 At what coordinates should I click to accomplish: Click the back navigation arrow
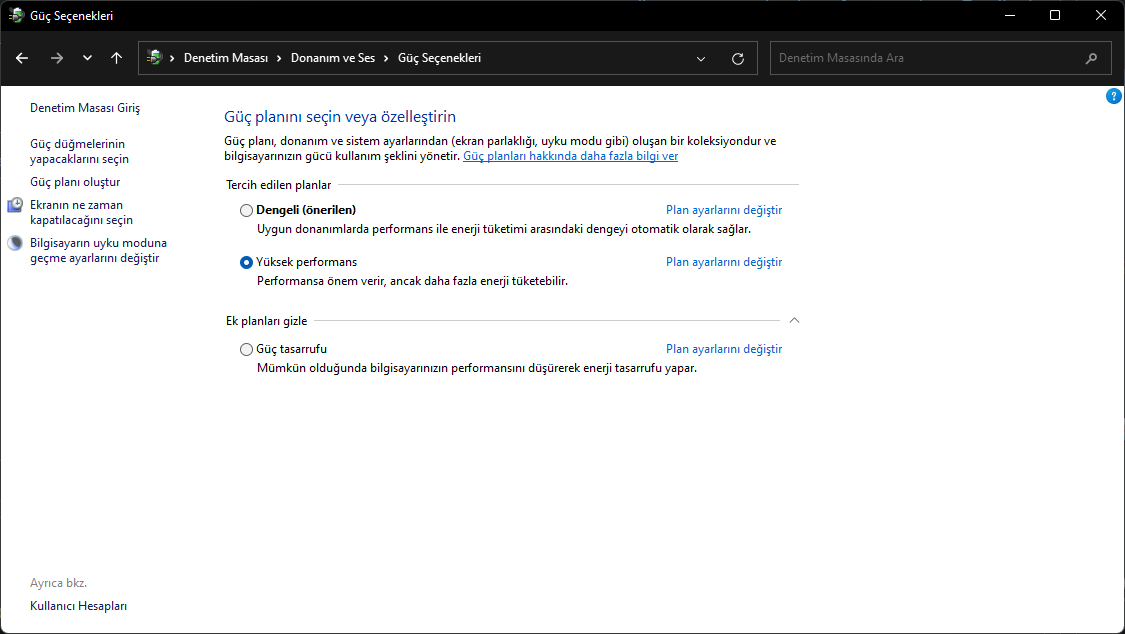(22, 58)
